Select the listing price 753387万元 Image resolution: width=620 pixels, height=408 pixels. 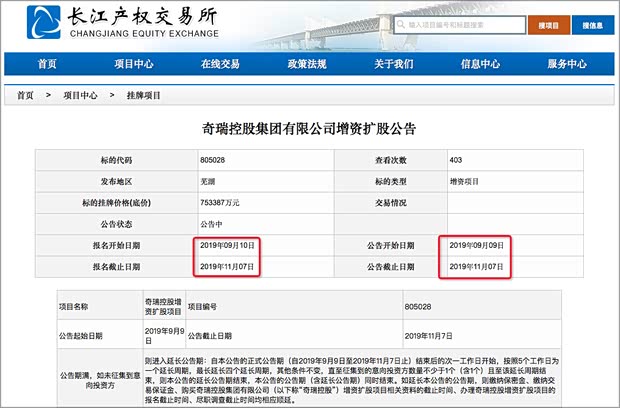coord(220,203)
